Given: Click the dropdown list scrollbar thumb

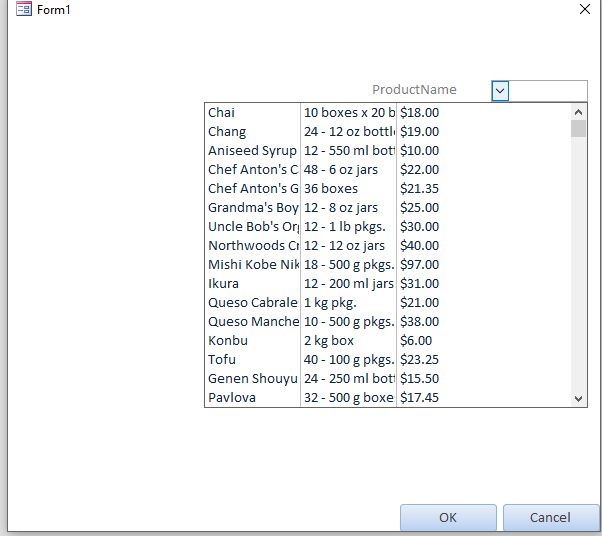Looking at the screenshot, I should (x=579, y=129).
